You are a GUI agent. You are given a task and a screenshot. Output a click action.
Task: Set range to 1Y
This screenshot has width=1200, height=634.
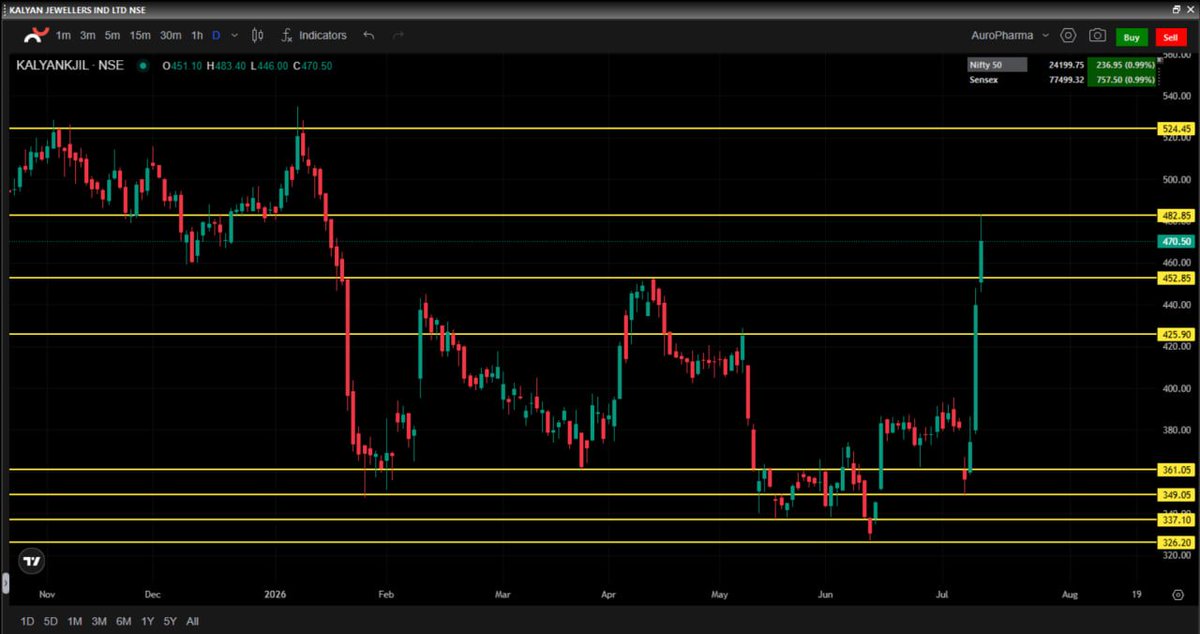pos(147,621)
